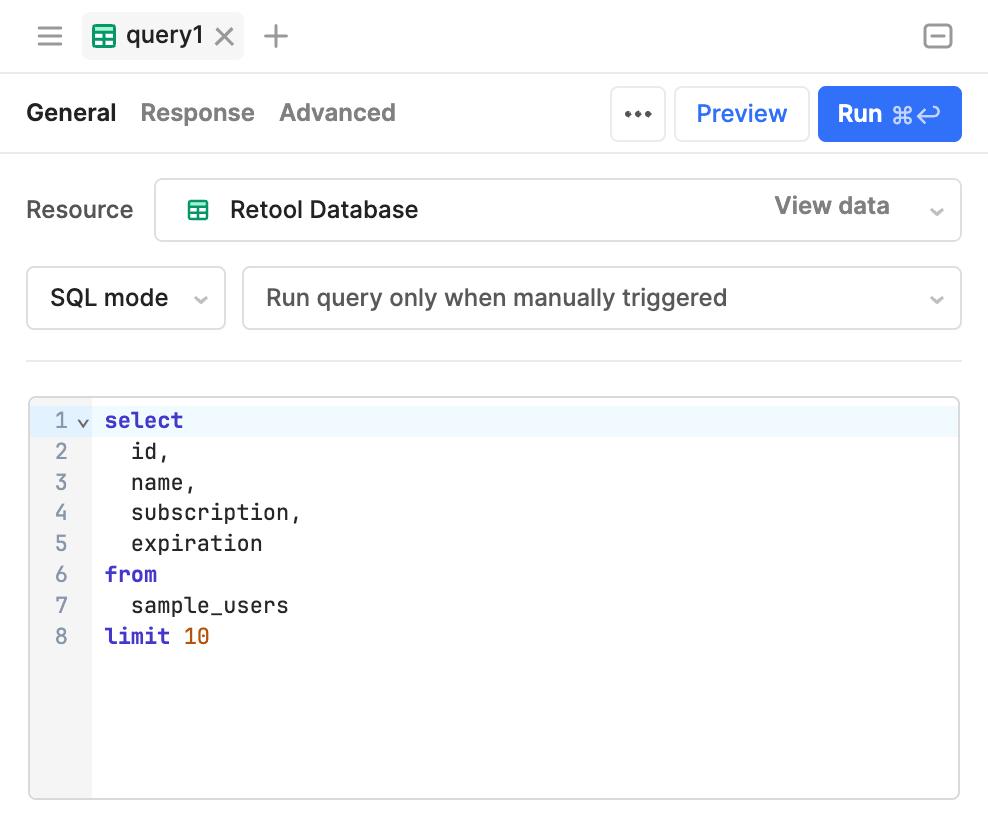
Task: Open View data for Retool Database
Action: pyautogui.click(x=831, y=206)
